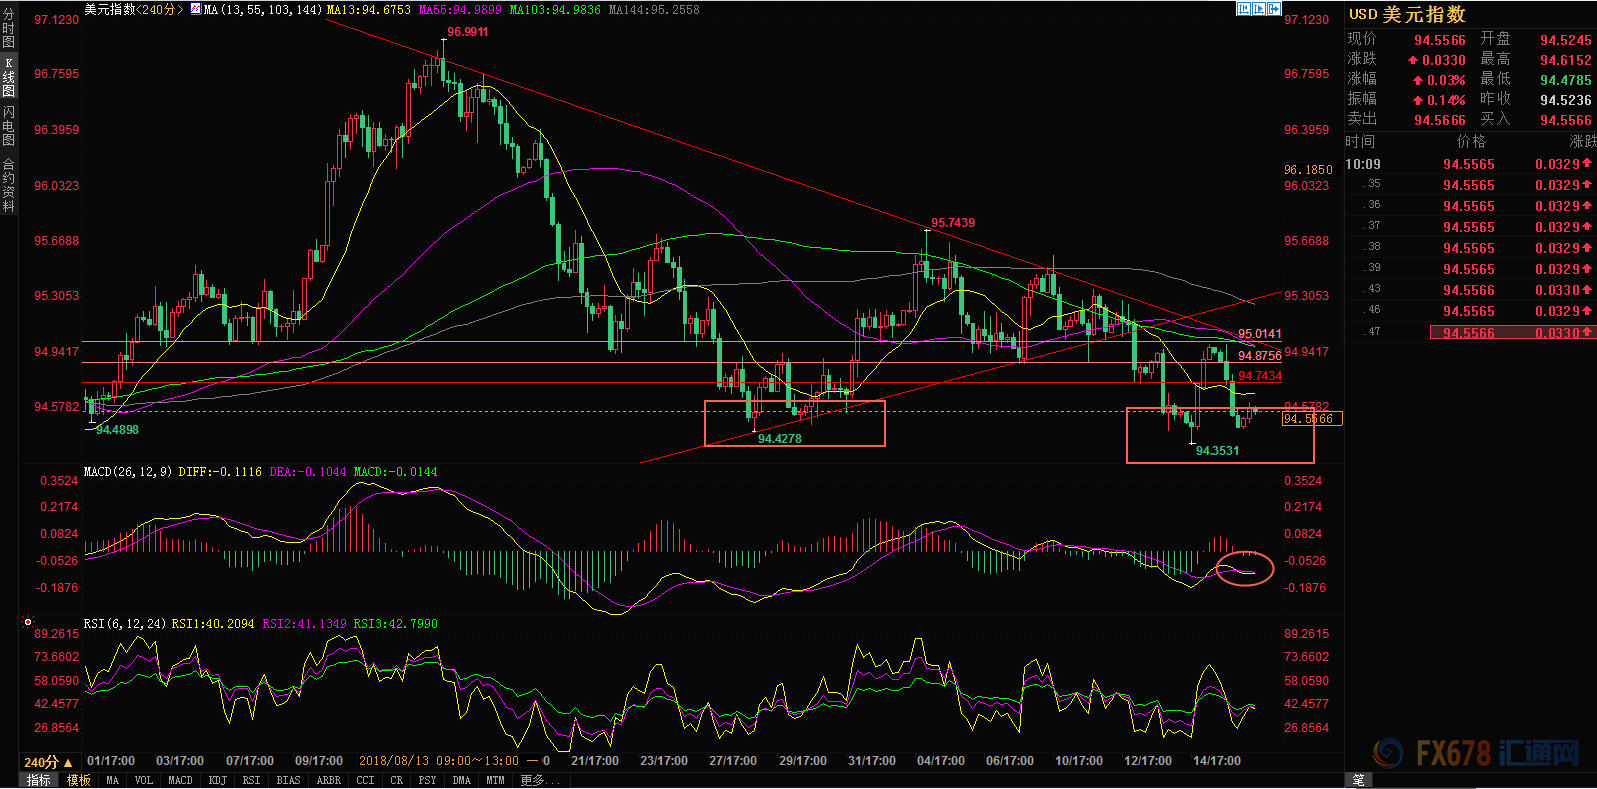Select the 模板 tab at bottom
Viewport: 1597px width, 789px height.
click(x=78, y=780)
